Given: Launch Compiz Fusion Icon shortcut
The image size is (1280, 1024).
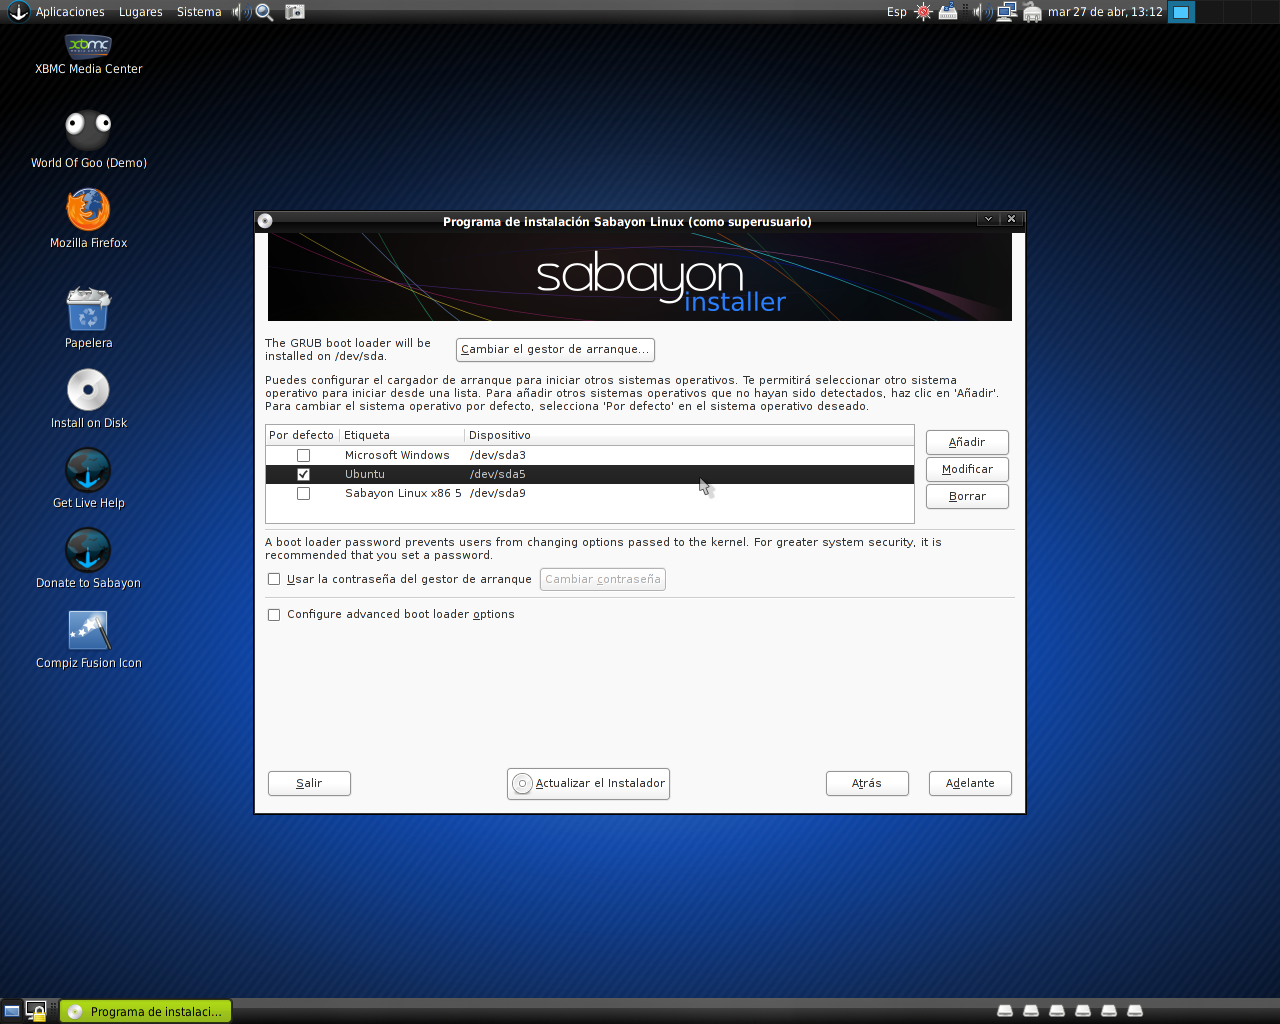Looking at the screenshot, I should (88, 630).
